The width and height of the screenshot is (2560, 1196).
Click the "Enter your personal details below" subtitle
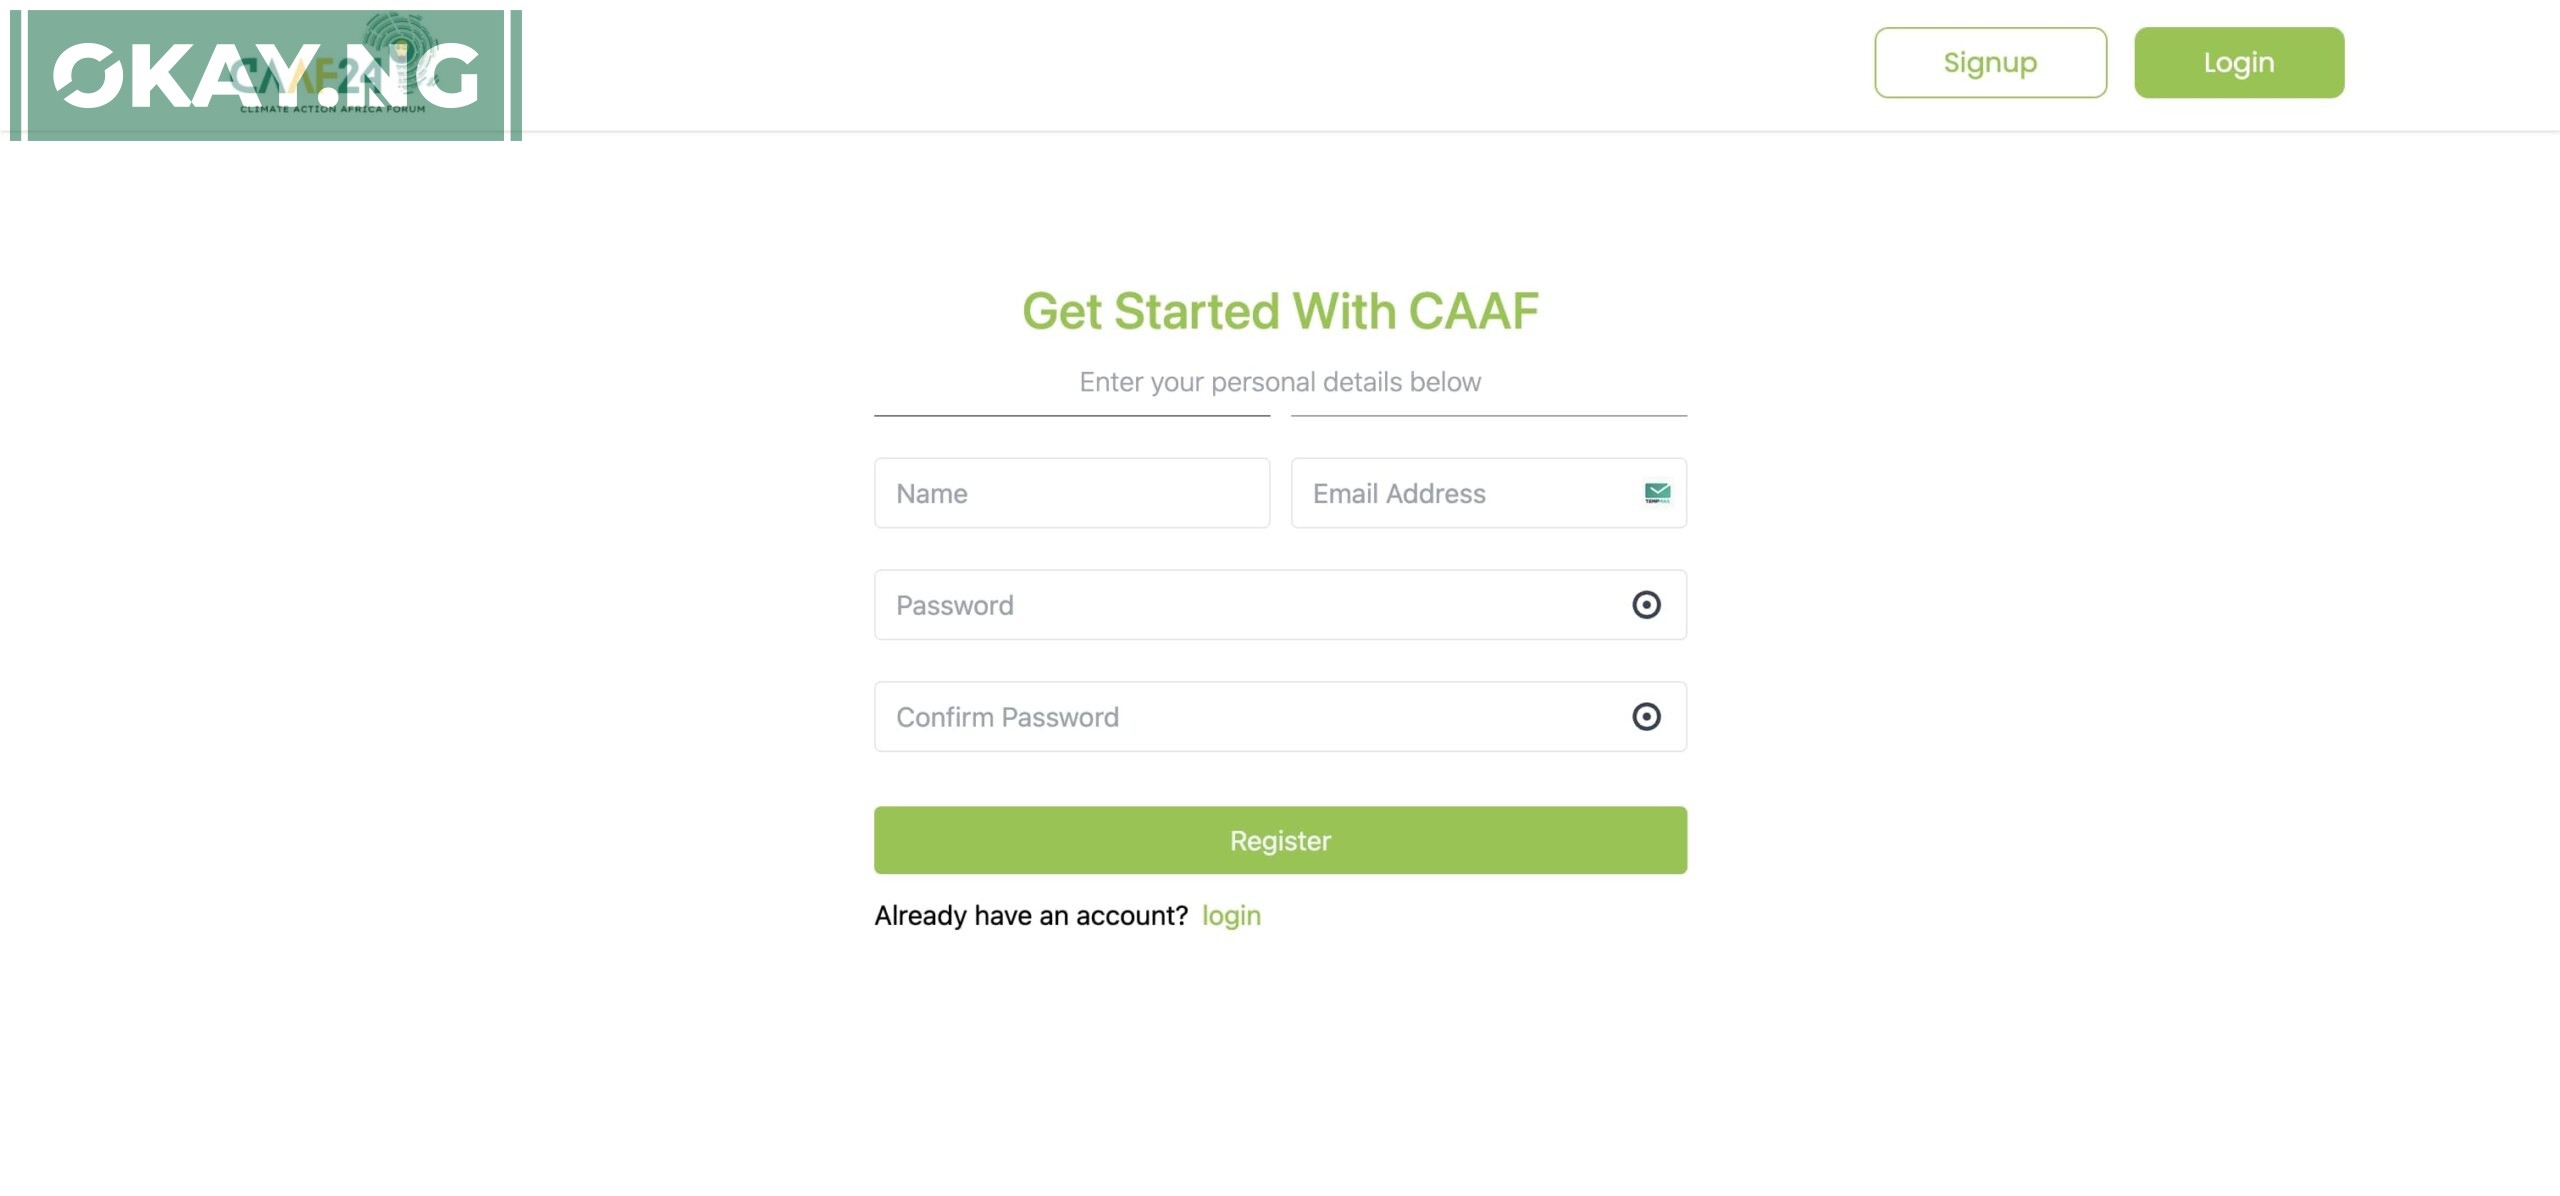pos(1280,382)
